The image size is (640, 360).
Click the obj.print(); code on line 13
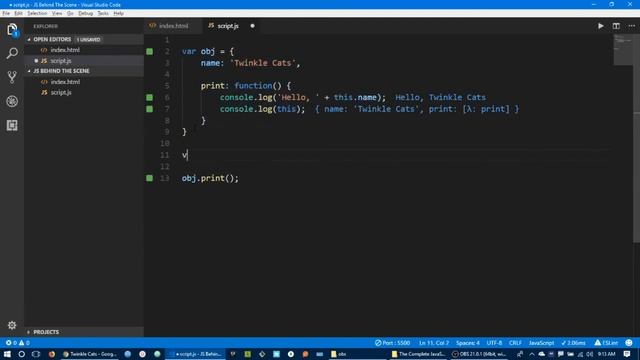[x=210, y=178]
